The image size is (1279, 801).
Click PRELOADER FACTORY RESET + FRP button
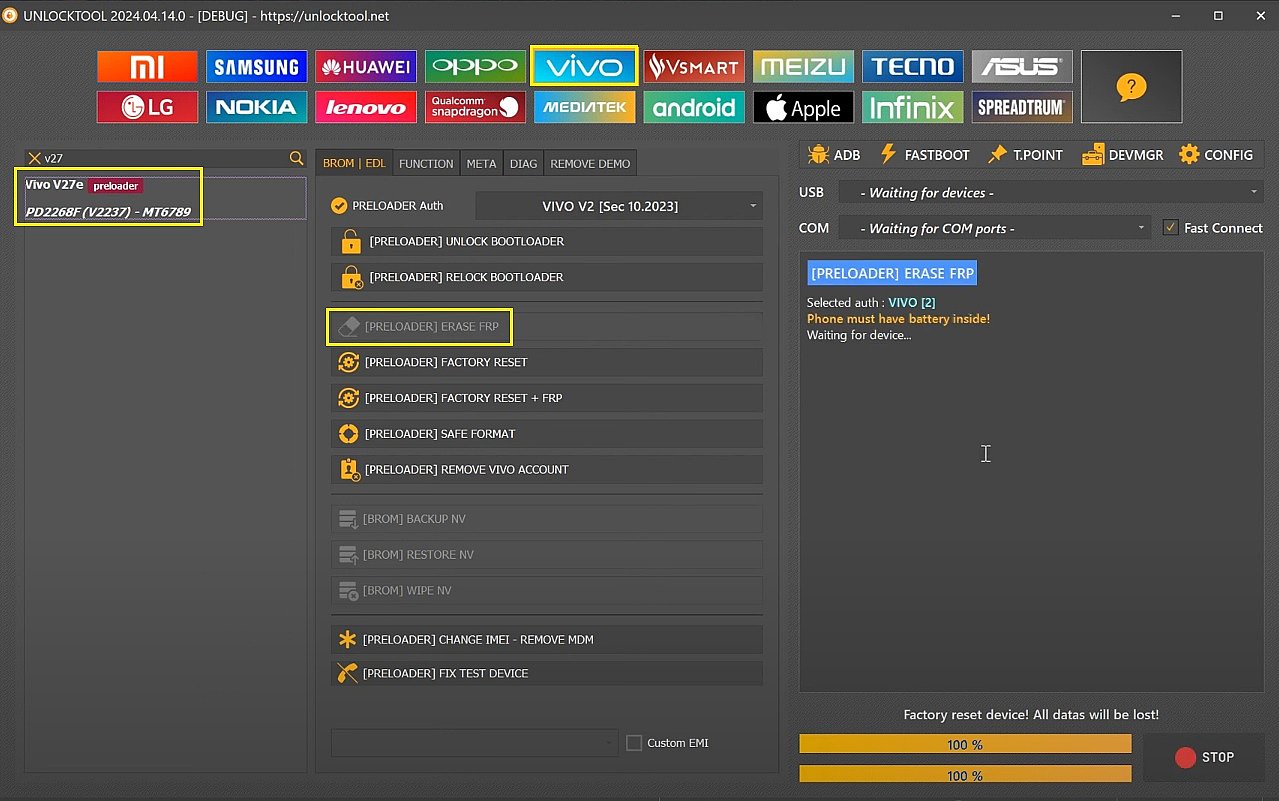pyautogui.click(x=546, y=398)
